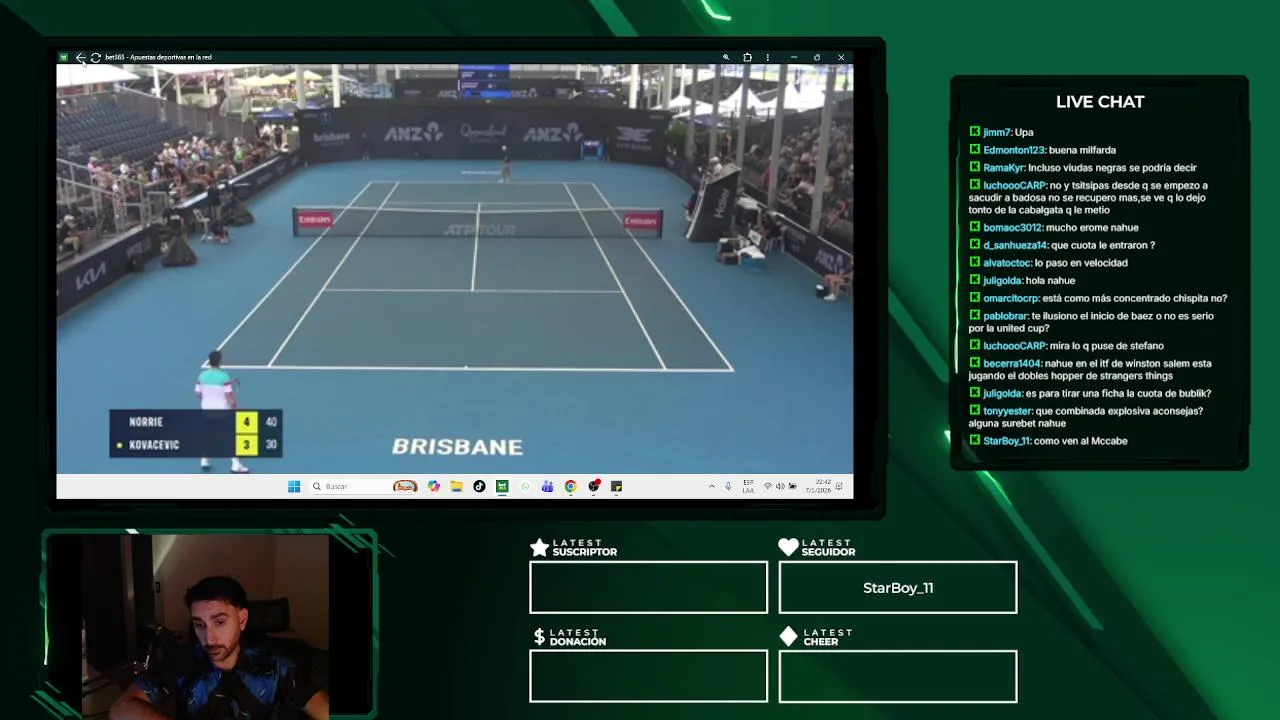Viewport: 1280px width, 720px height.
Task: Click the Latest Suscriptor star icon
Action: pyautogui.click(x=539, y=547)
